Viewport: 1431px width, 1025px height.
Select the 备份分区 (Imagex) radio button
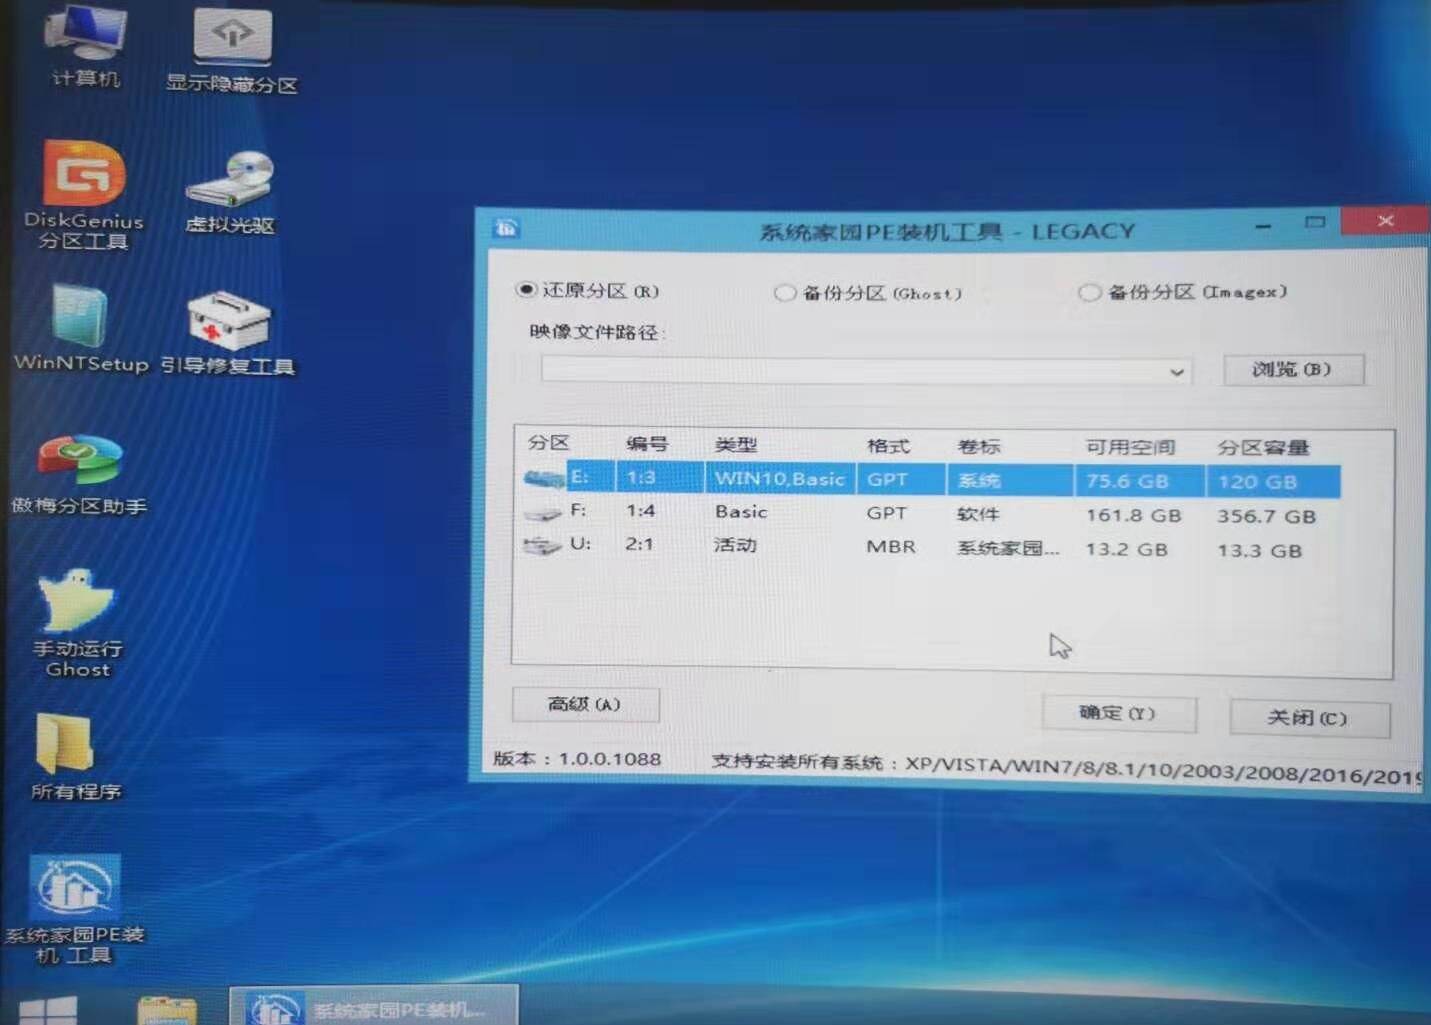pos(1089,292)
